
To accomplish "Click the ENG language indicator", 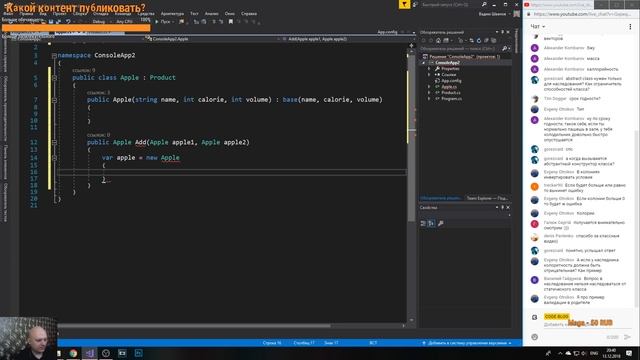I will (x=594, y=353).
